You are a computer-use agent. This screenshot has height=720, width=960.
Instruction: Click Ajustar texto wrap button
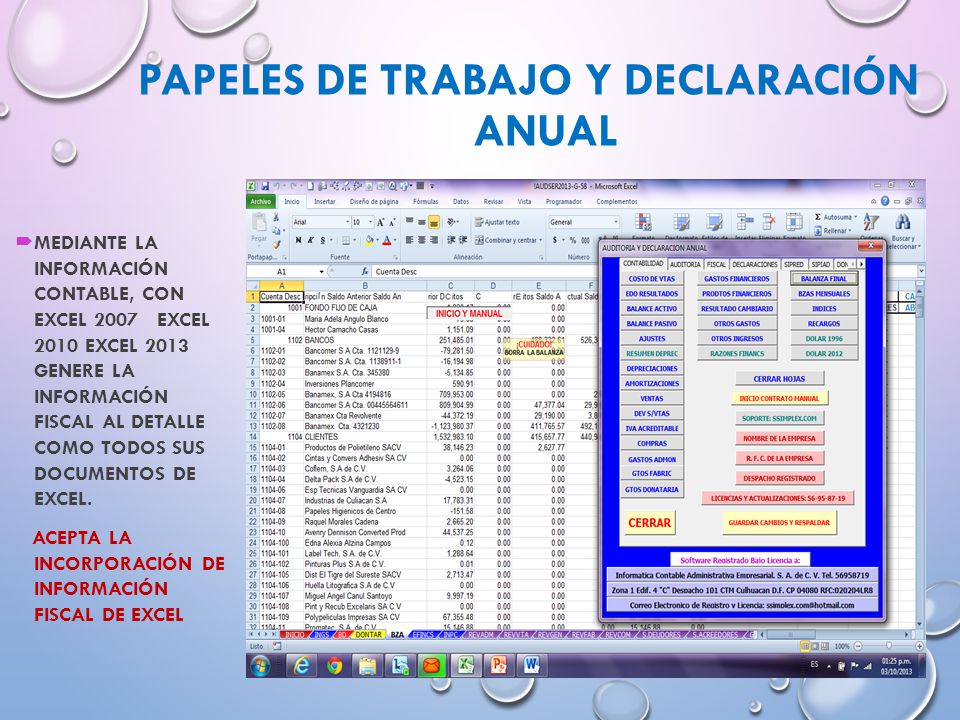497,222
